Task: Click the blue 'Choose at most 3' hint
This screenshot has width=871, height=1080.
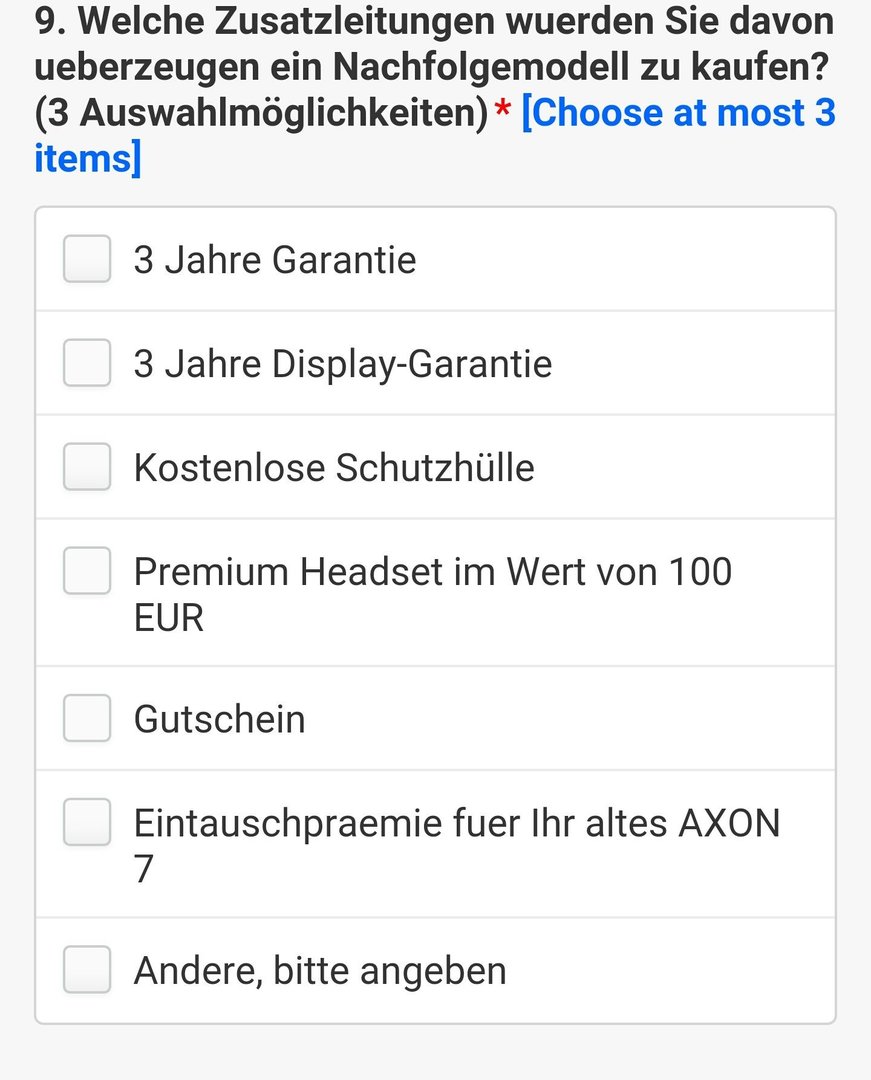Action: pos(679,113)
